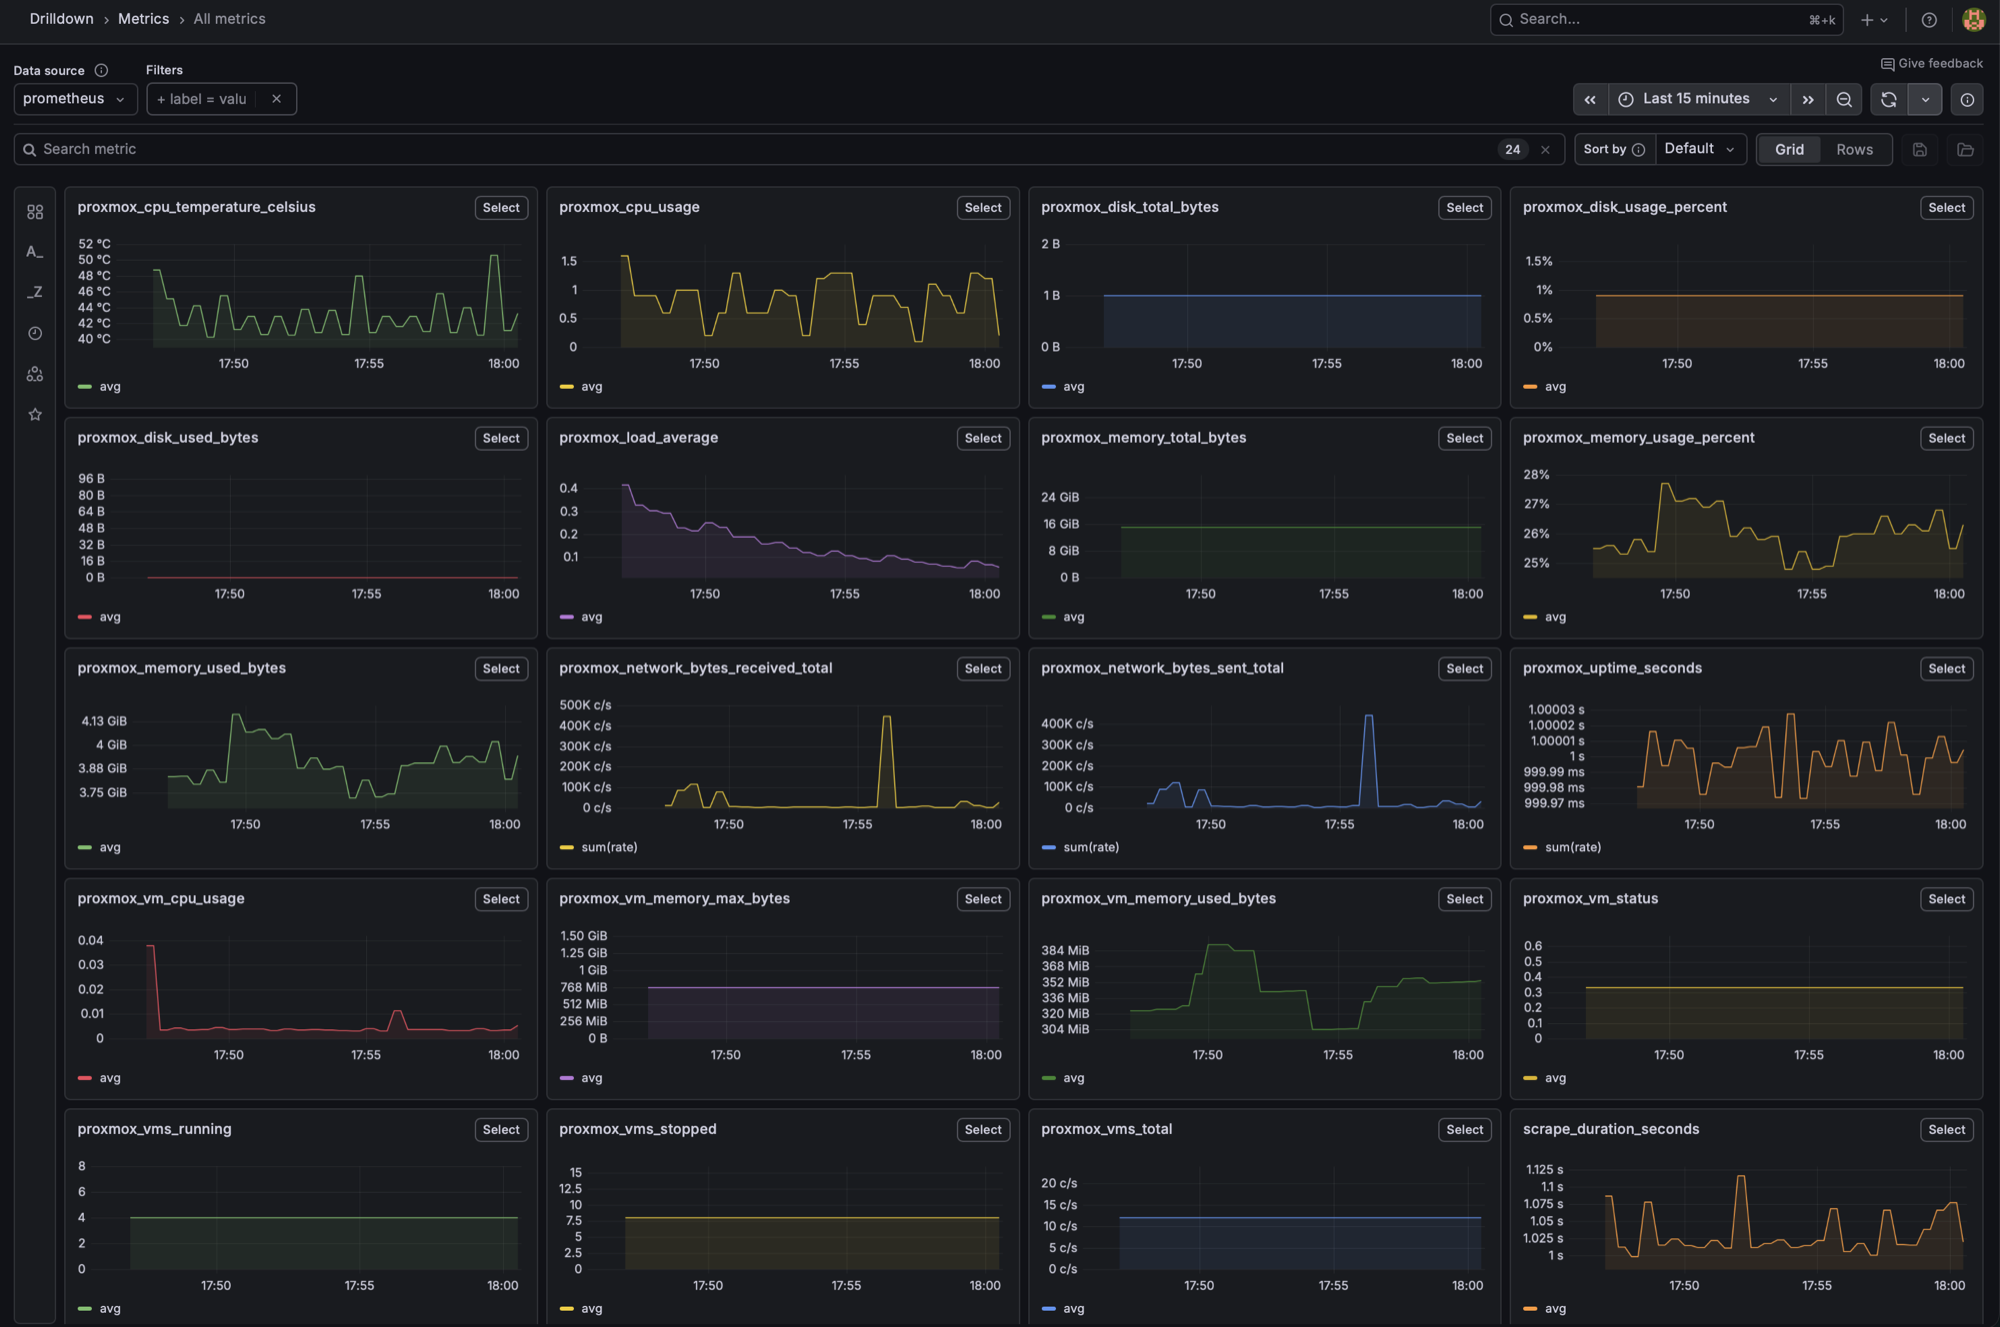Open the recent metrics clock sidebar icon
This screenshot has width=2000, height=1327.
point(35,333)
